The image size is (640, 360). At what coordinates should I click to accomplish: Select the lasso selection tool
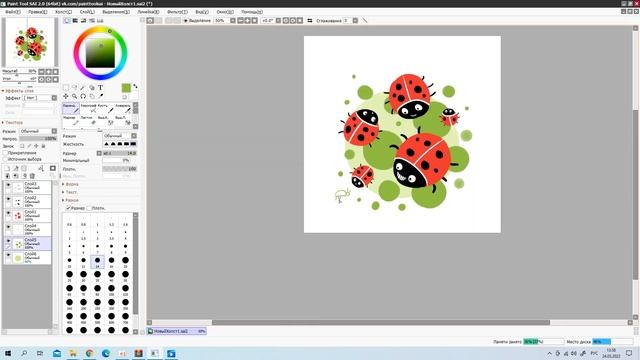[74, 87]
